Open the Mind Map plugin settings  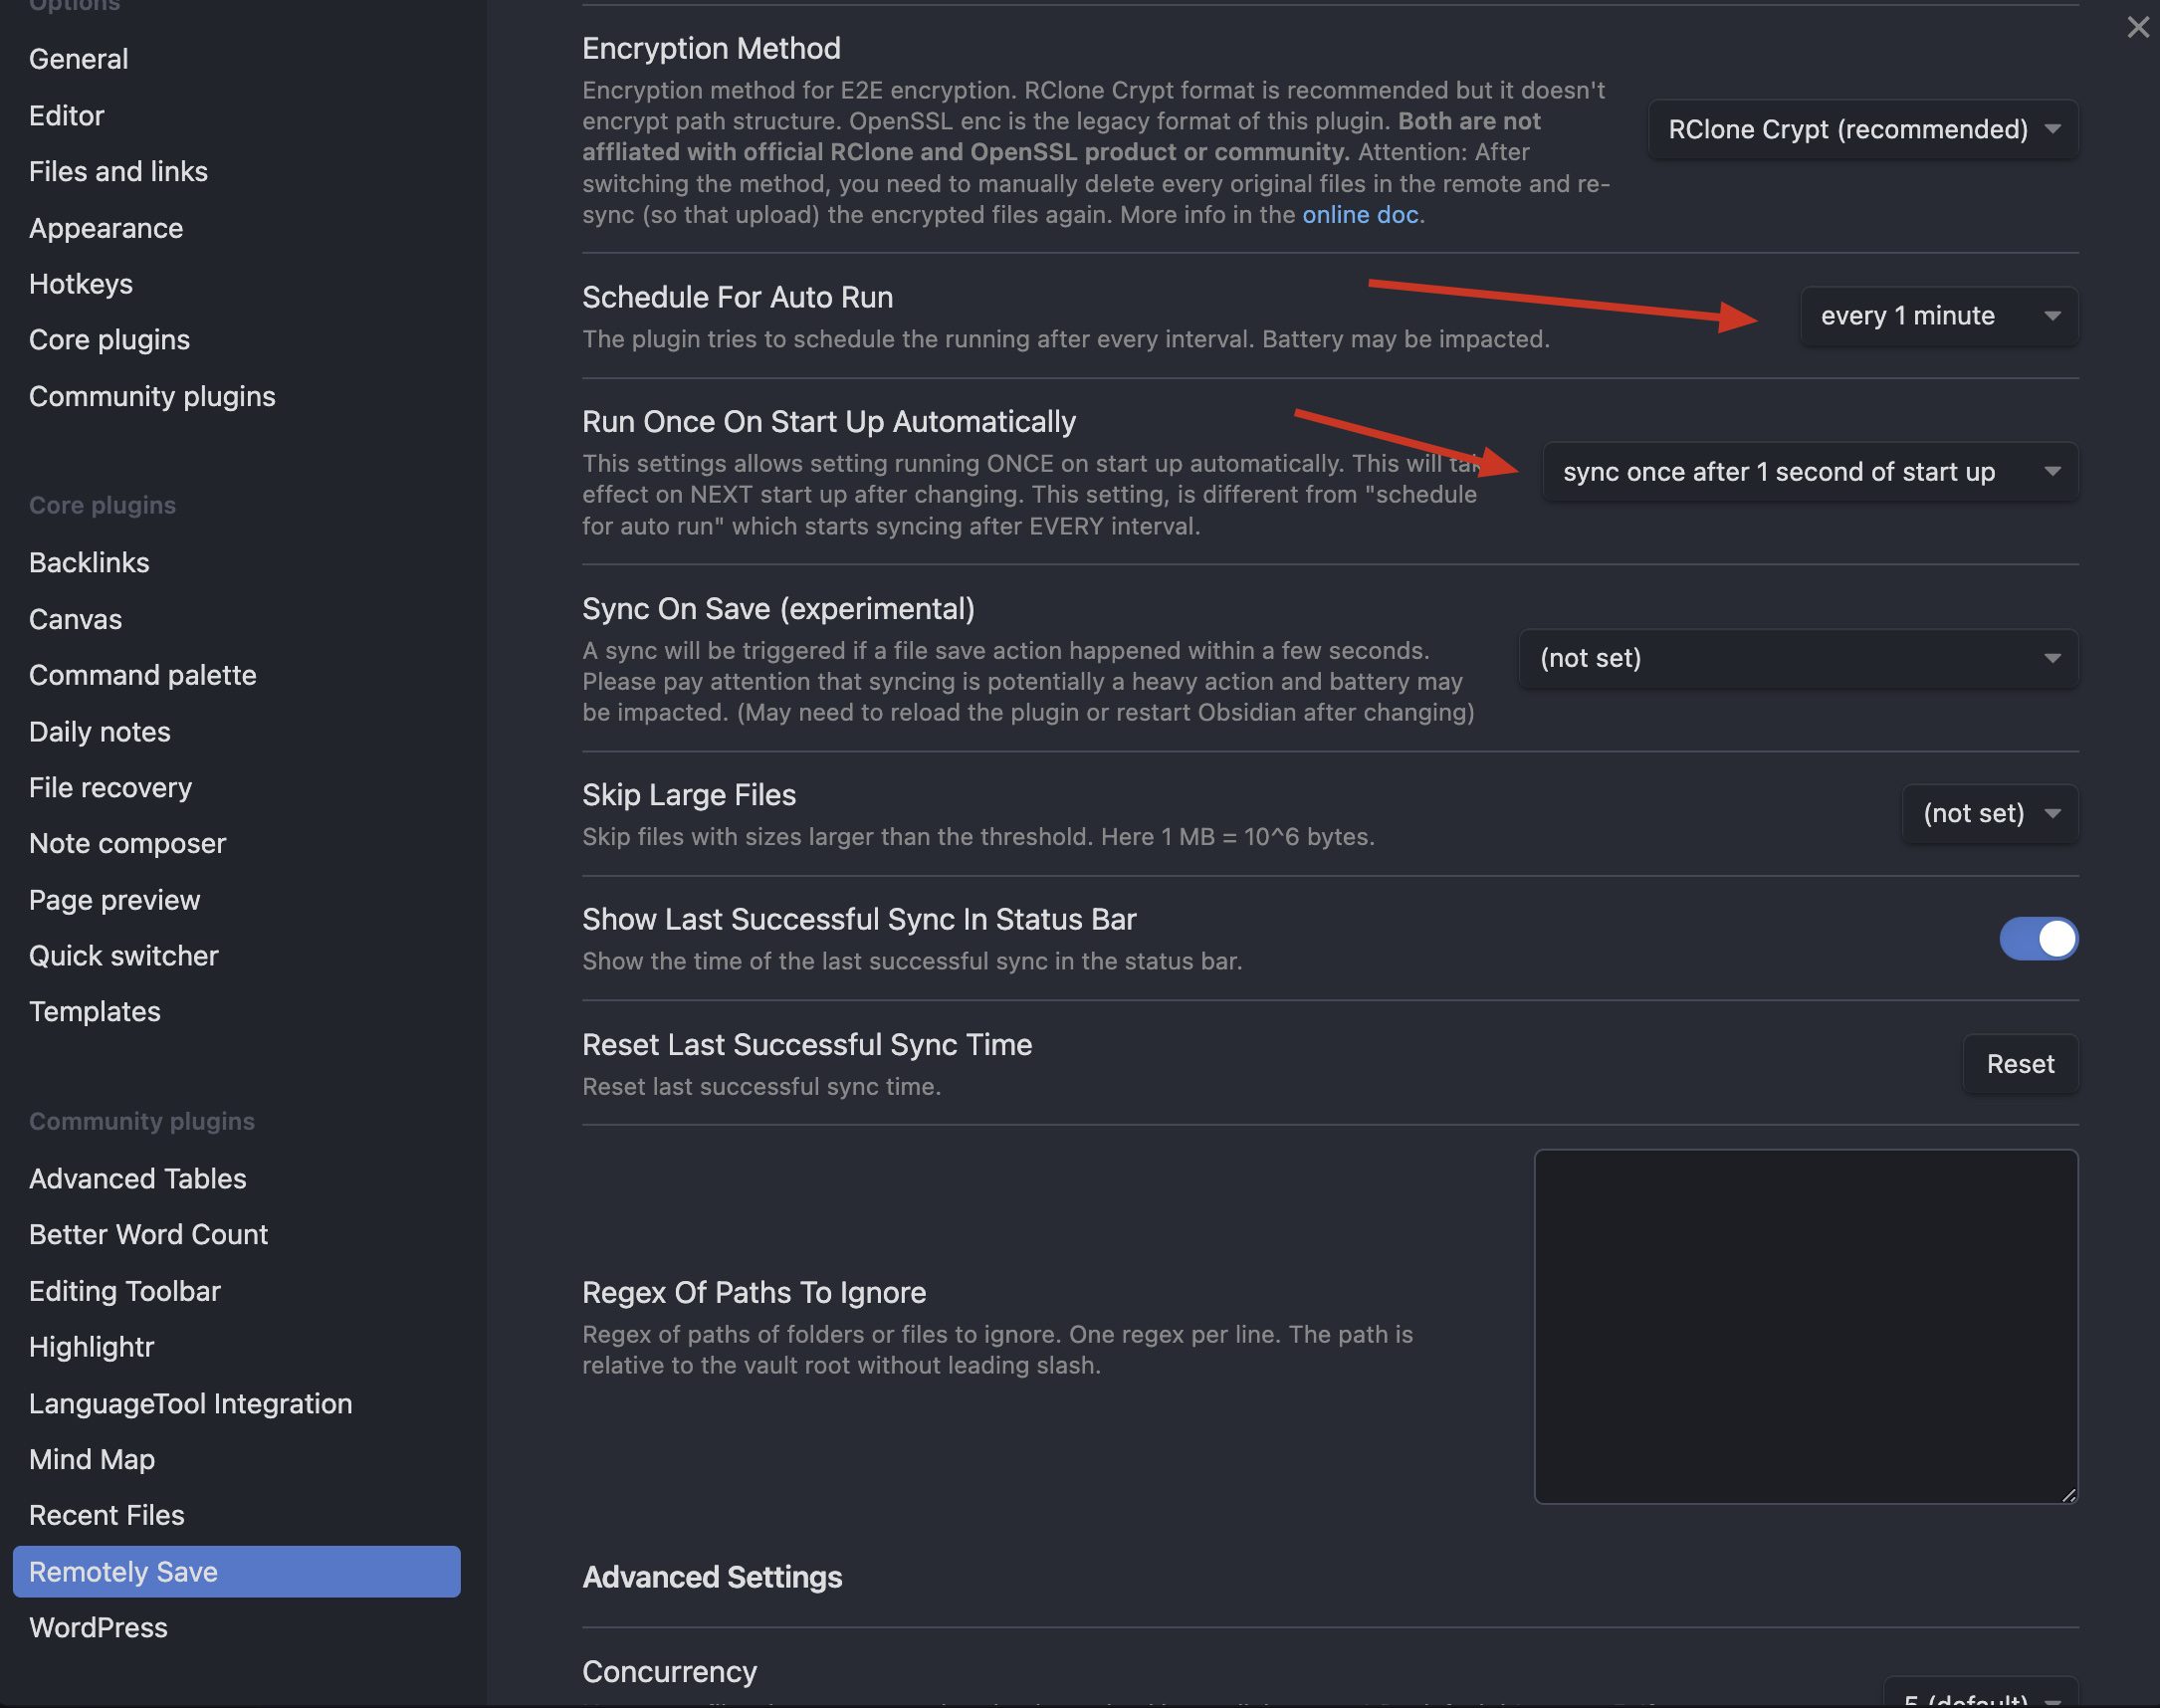[90, 1459]
